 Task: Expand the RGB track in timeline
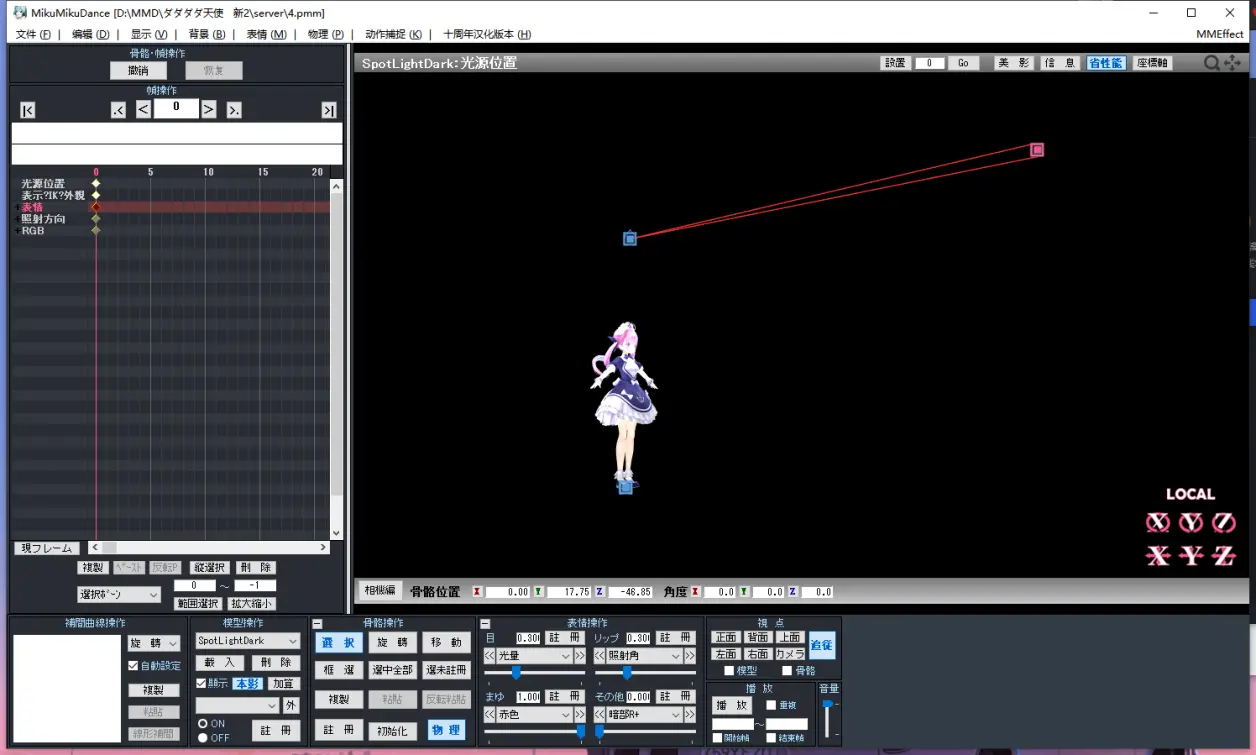(16, 231)
